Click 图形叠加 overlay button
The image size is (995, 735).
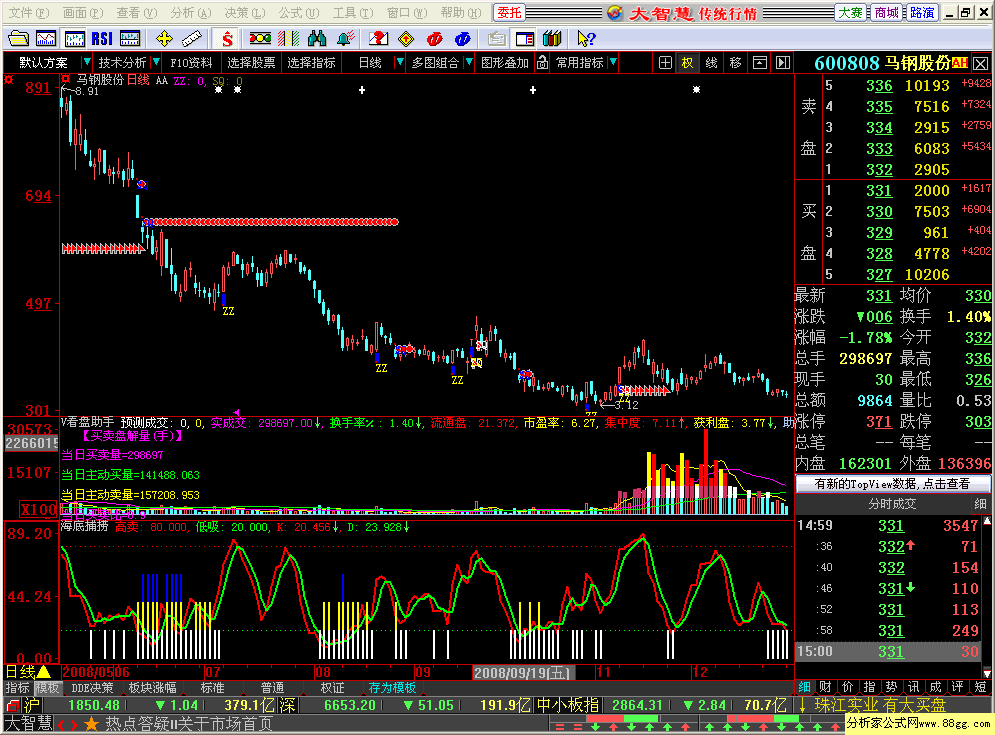click(x=504, y=62)
